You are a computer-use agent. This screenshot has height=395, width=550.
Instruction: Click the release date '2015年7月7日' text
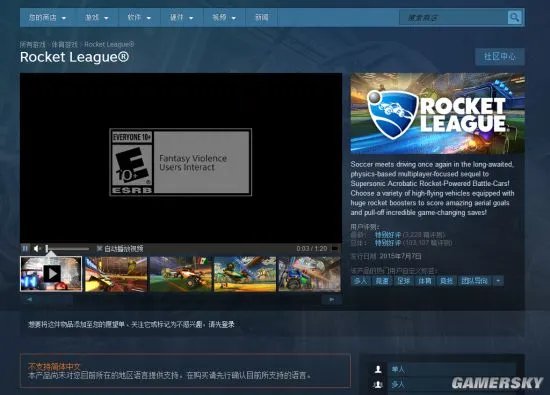coord(400,256)
